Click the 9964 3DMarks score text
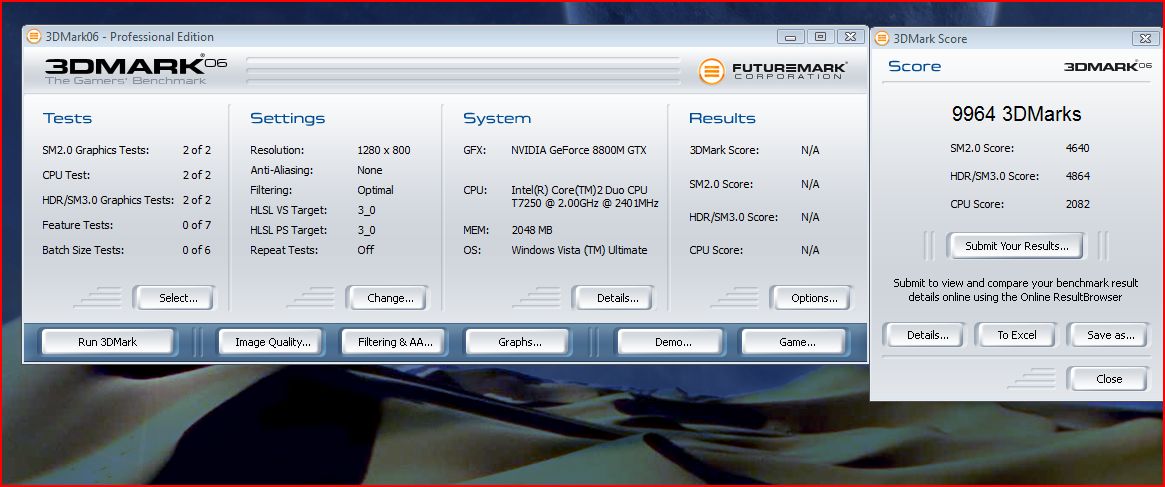Viewport: 1165px width, 487px height. [x=1016, y=114]
